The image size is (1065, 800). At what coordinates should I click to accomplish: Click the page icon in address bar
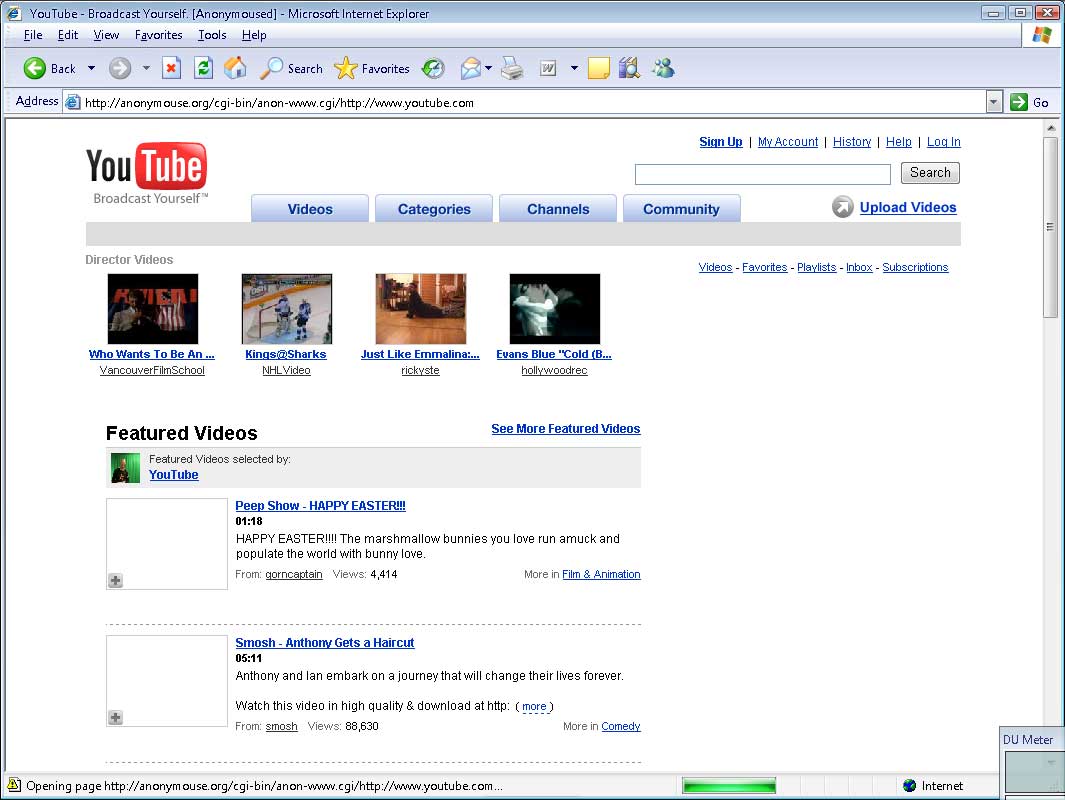72,103
